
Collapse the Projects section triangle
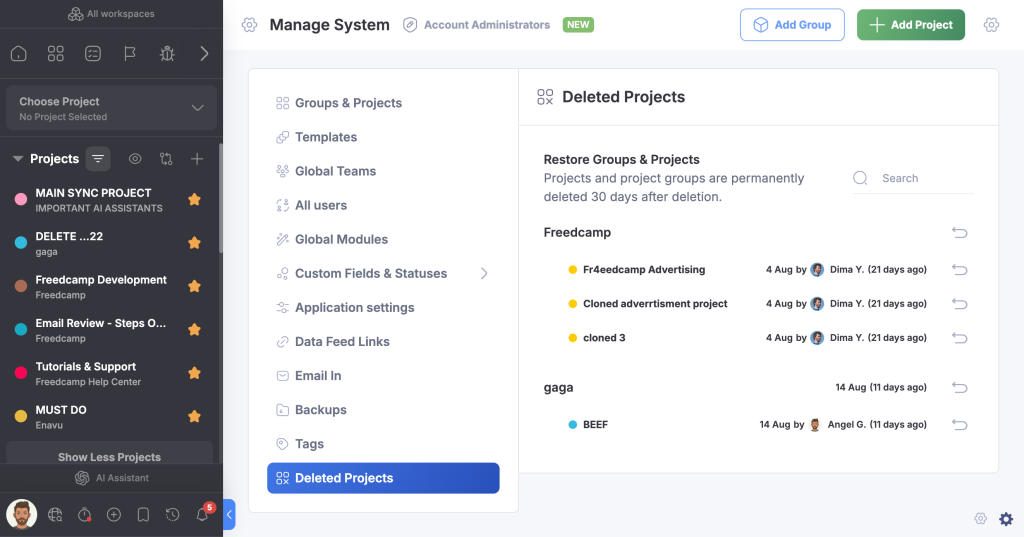(18, 159)
